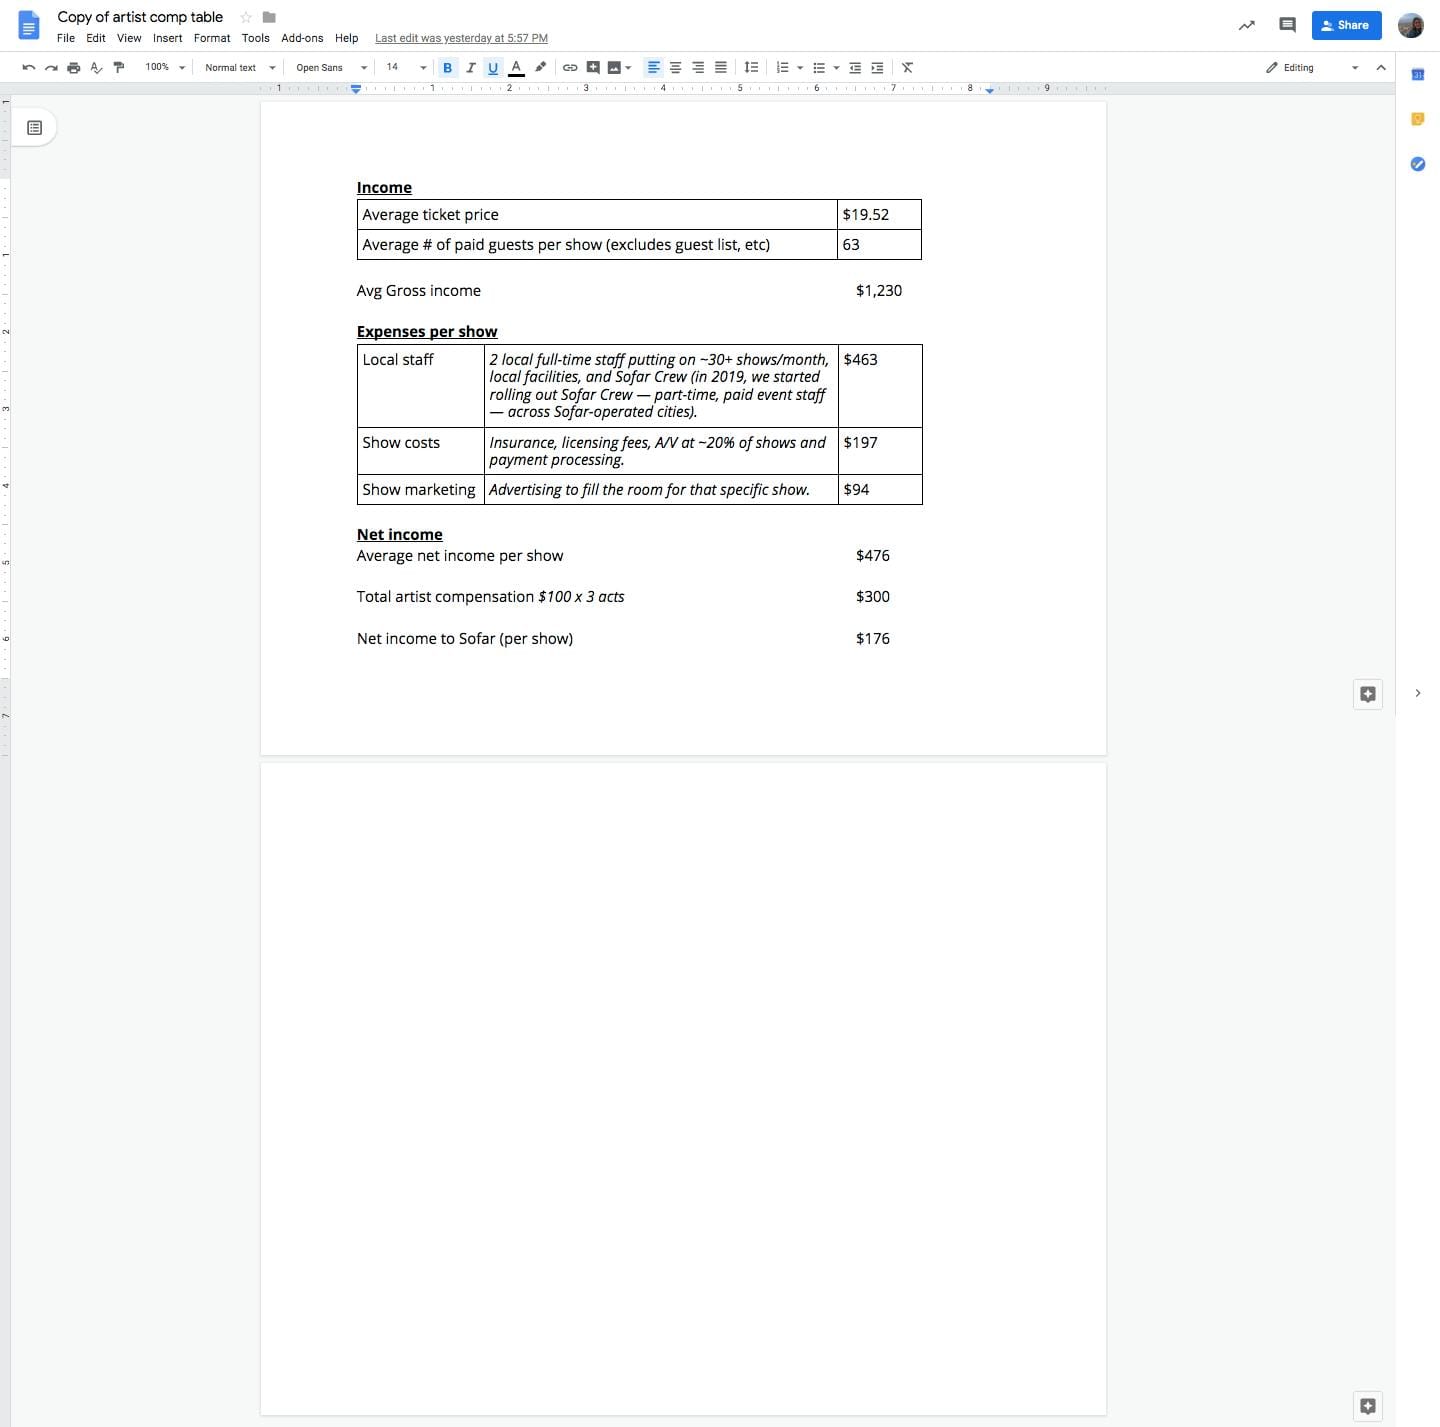Set left text alignment
Image resolution: width=1440 pixels, height=1427 pixels.
(x=653, y=68)
